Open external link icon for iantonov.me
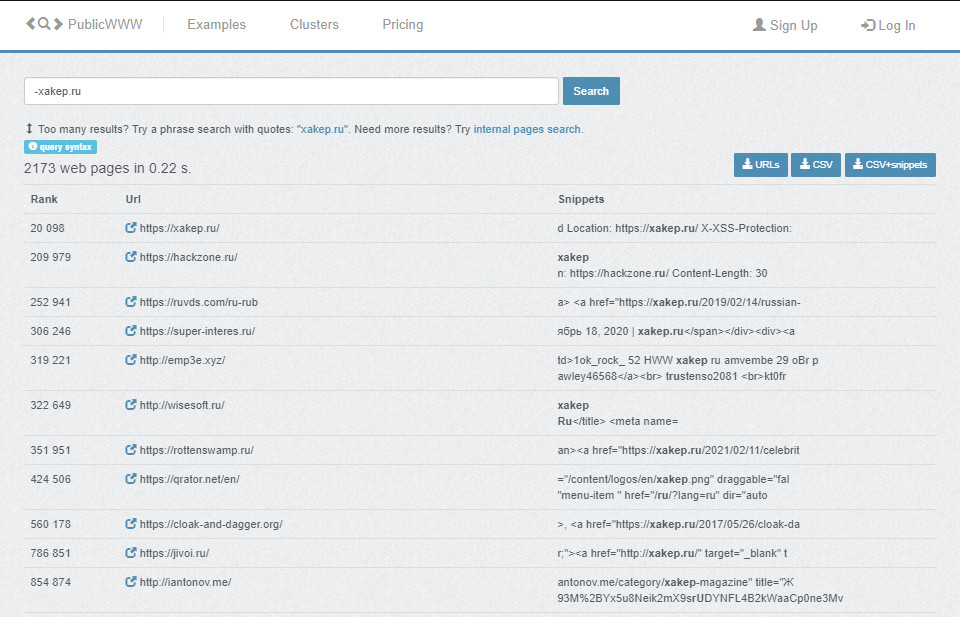Screen dimensions: 960x617 pyautogui.click(x=130, y=581)
